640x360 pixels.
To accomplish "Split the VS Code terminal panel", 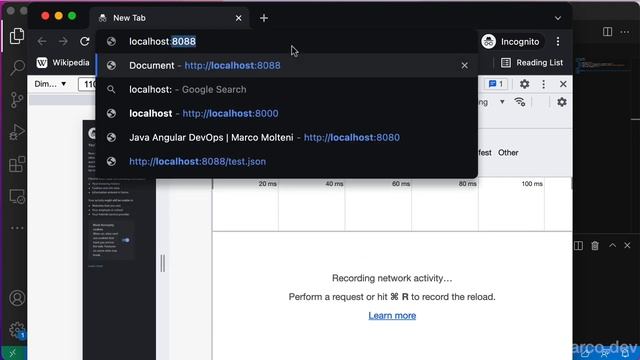I will tap(578, 246).
